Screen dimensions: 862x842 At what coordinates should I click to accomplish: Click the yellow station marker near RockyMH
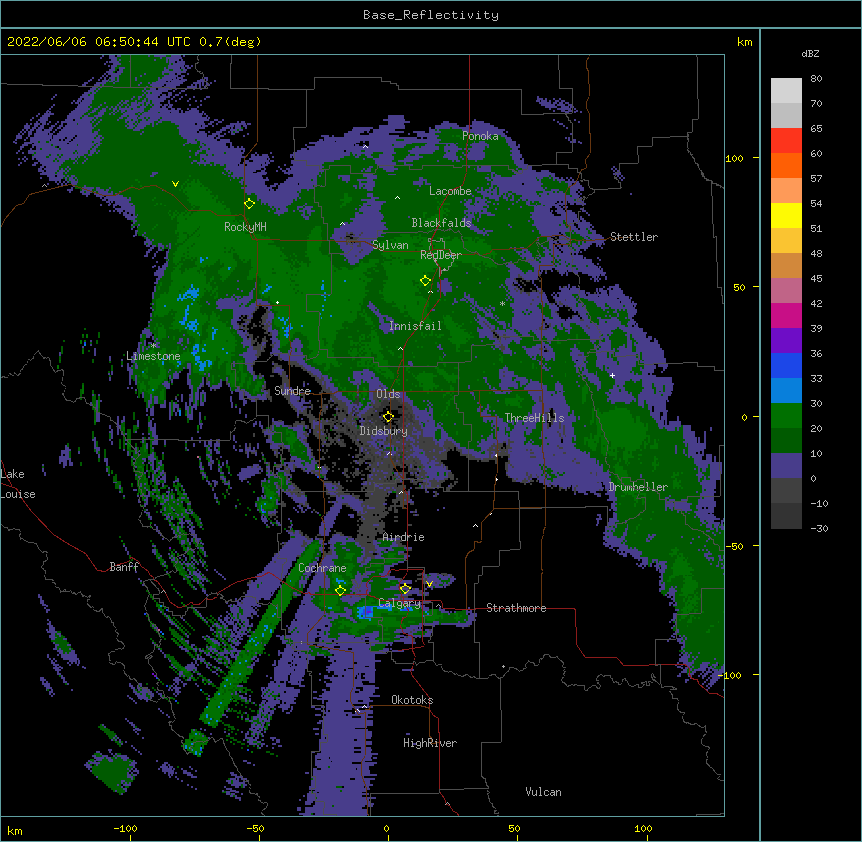(249, 203)
